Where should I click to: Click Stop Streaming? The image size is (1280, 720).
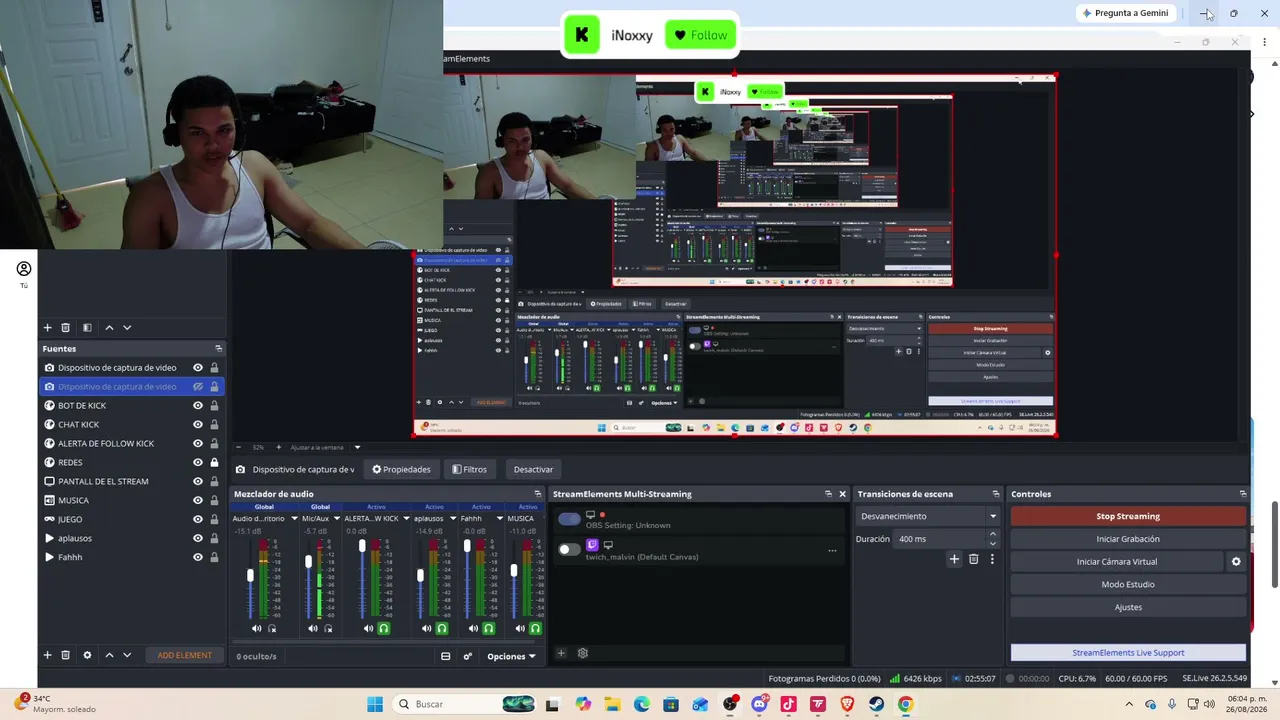1128,516
